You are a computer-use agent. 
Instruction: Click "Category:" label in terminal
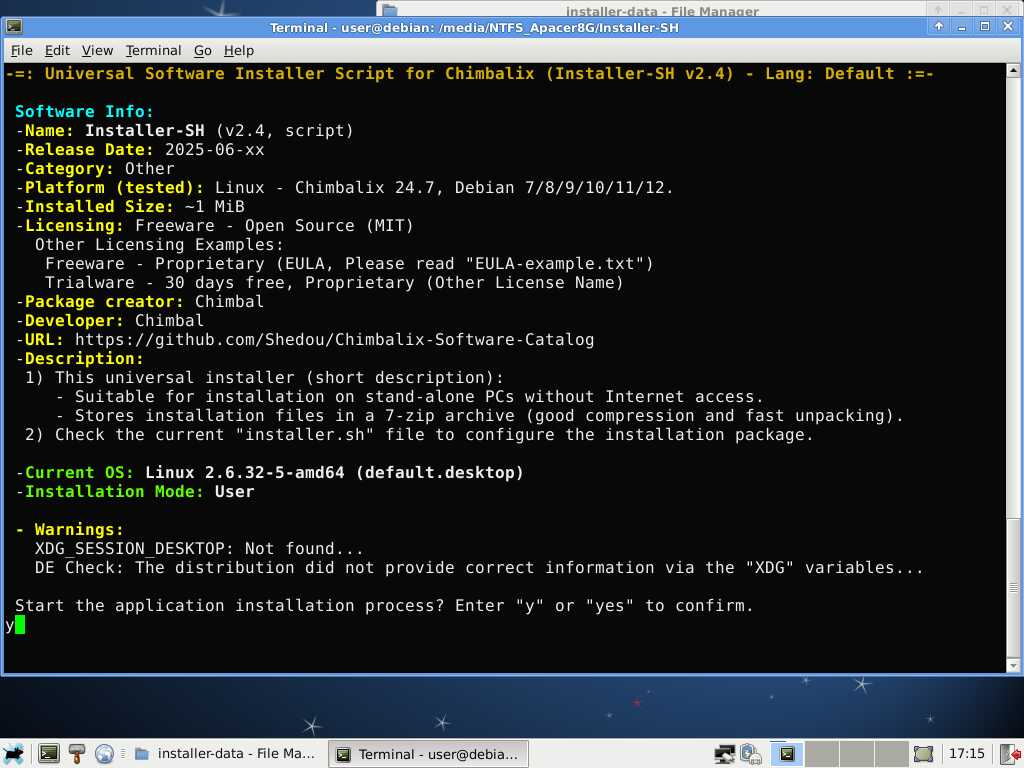click(69, 168)
